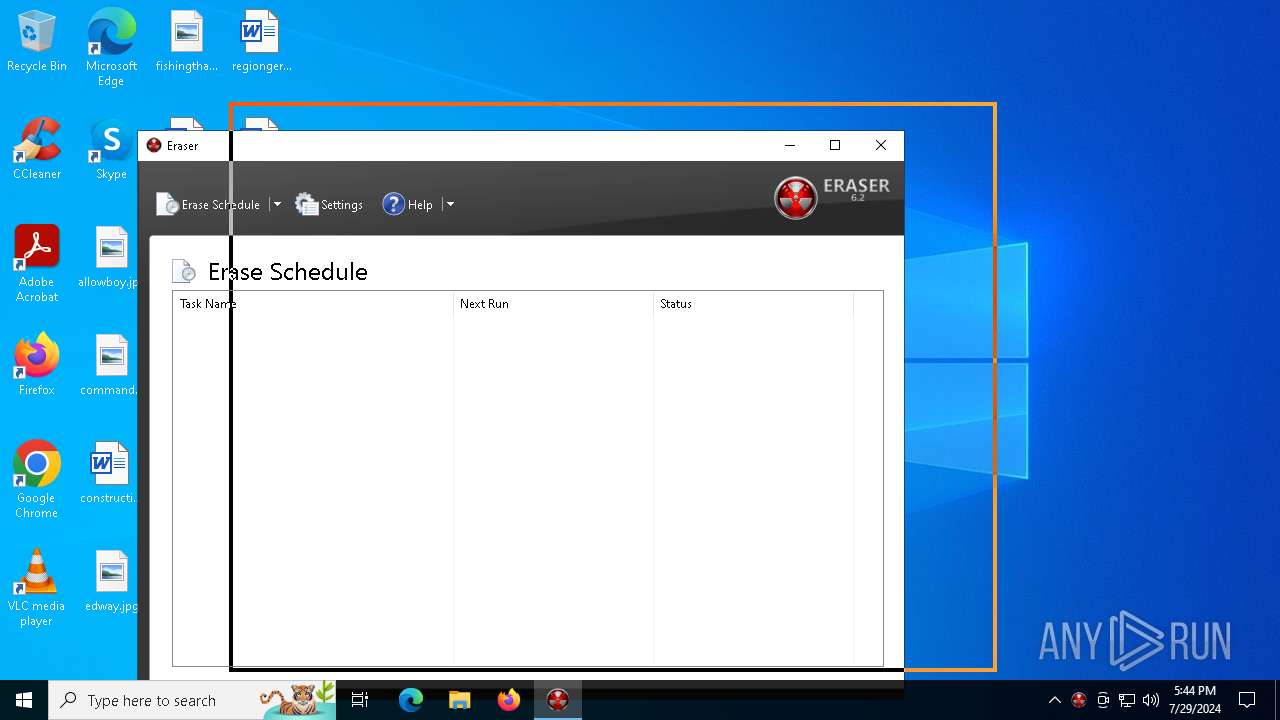The image size is (1280, 720).
Task: Select the Skype desktop shortcut
Action: pos(111,150)
